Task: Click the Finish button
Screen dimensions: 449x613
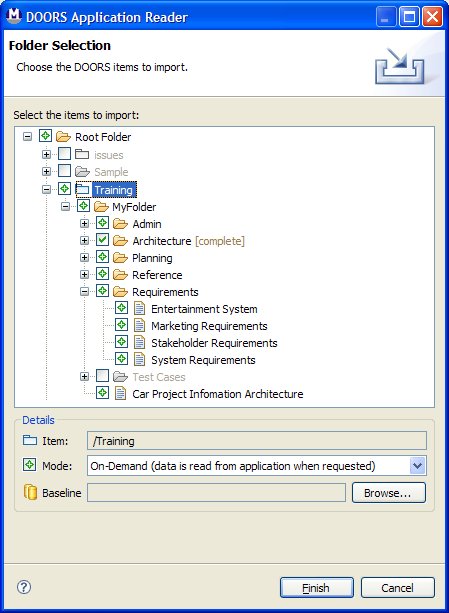Action: [x=317, y=588]
